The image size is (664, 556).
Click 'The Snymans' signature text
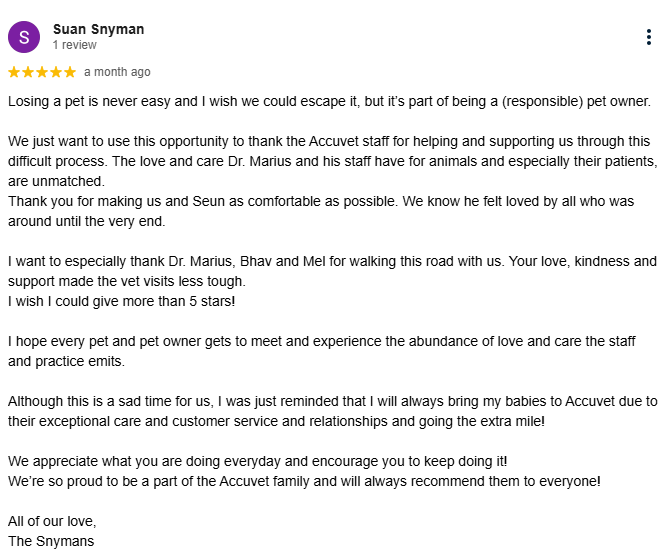51,541
